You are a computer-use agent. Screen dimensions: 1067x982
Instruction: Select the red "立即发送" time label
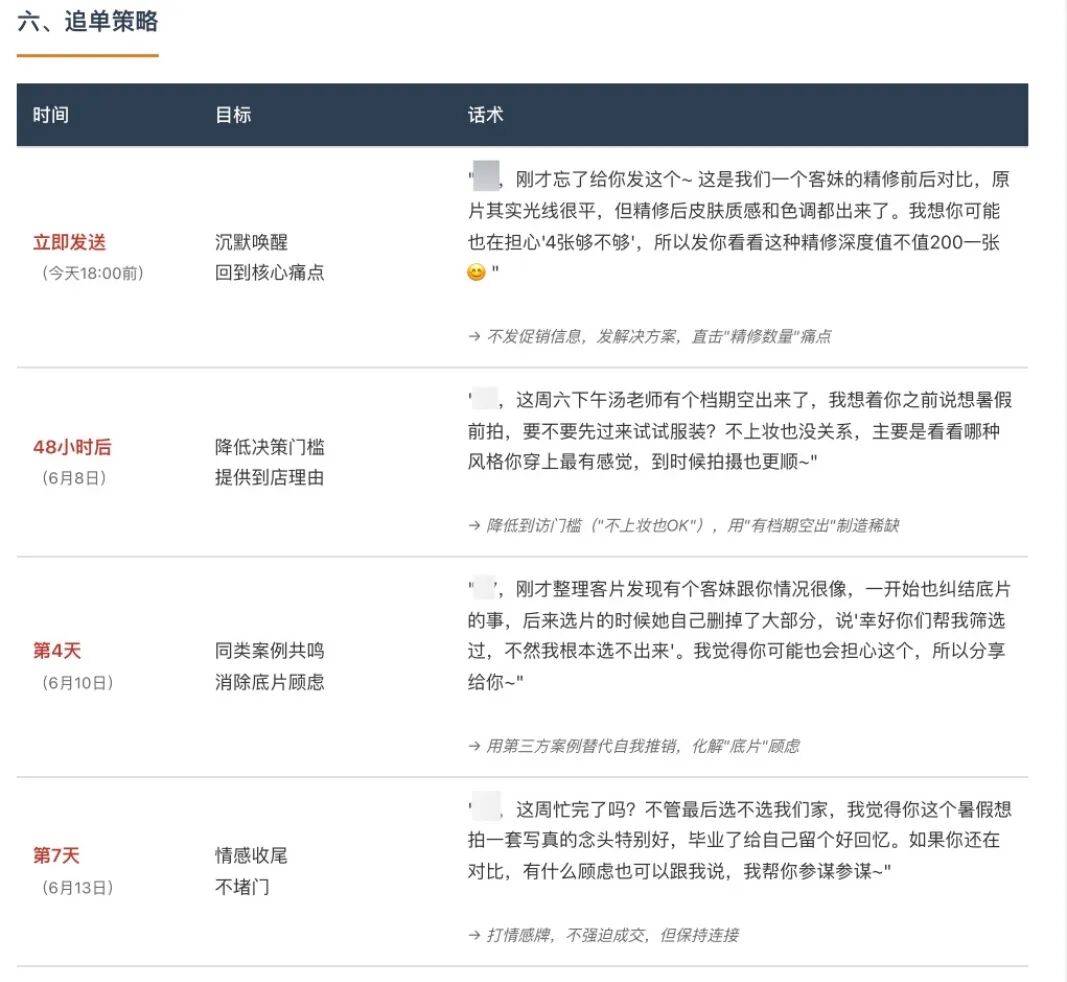[x=69, y=242]
